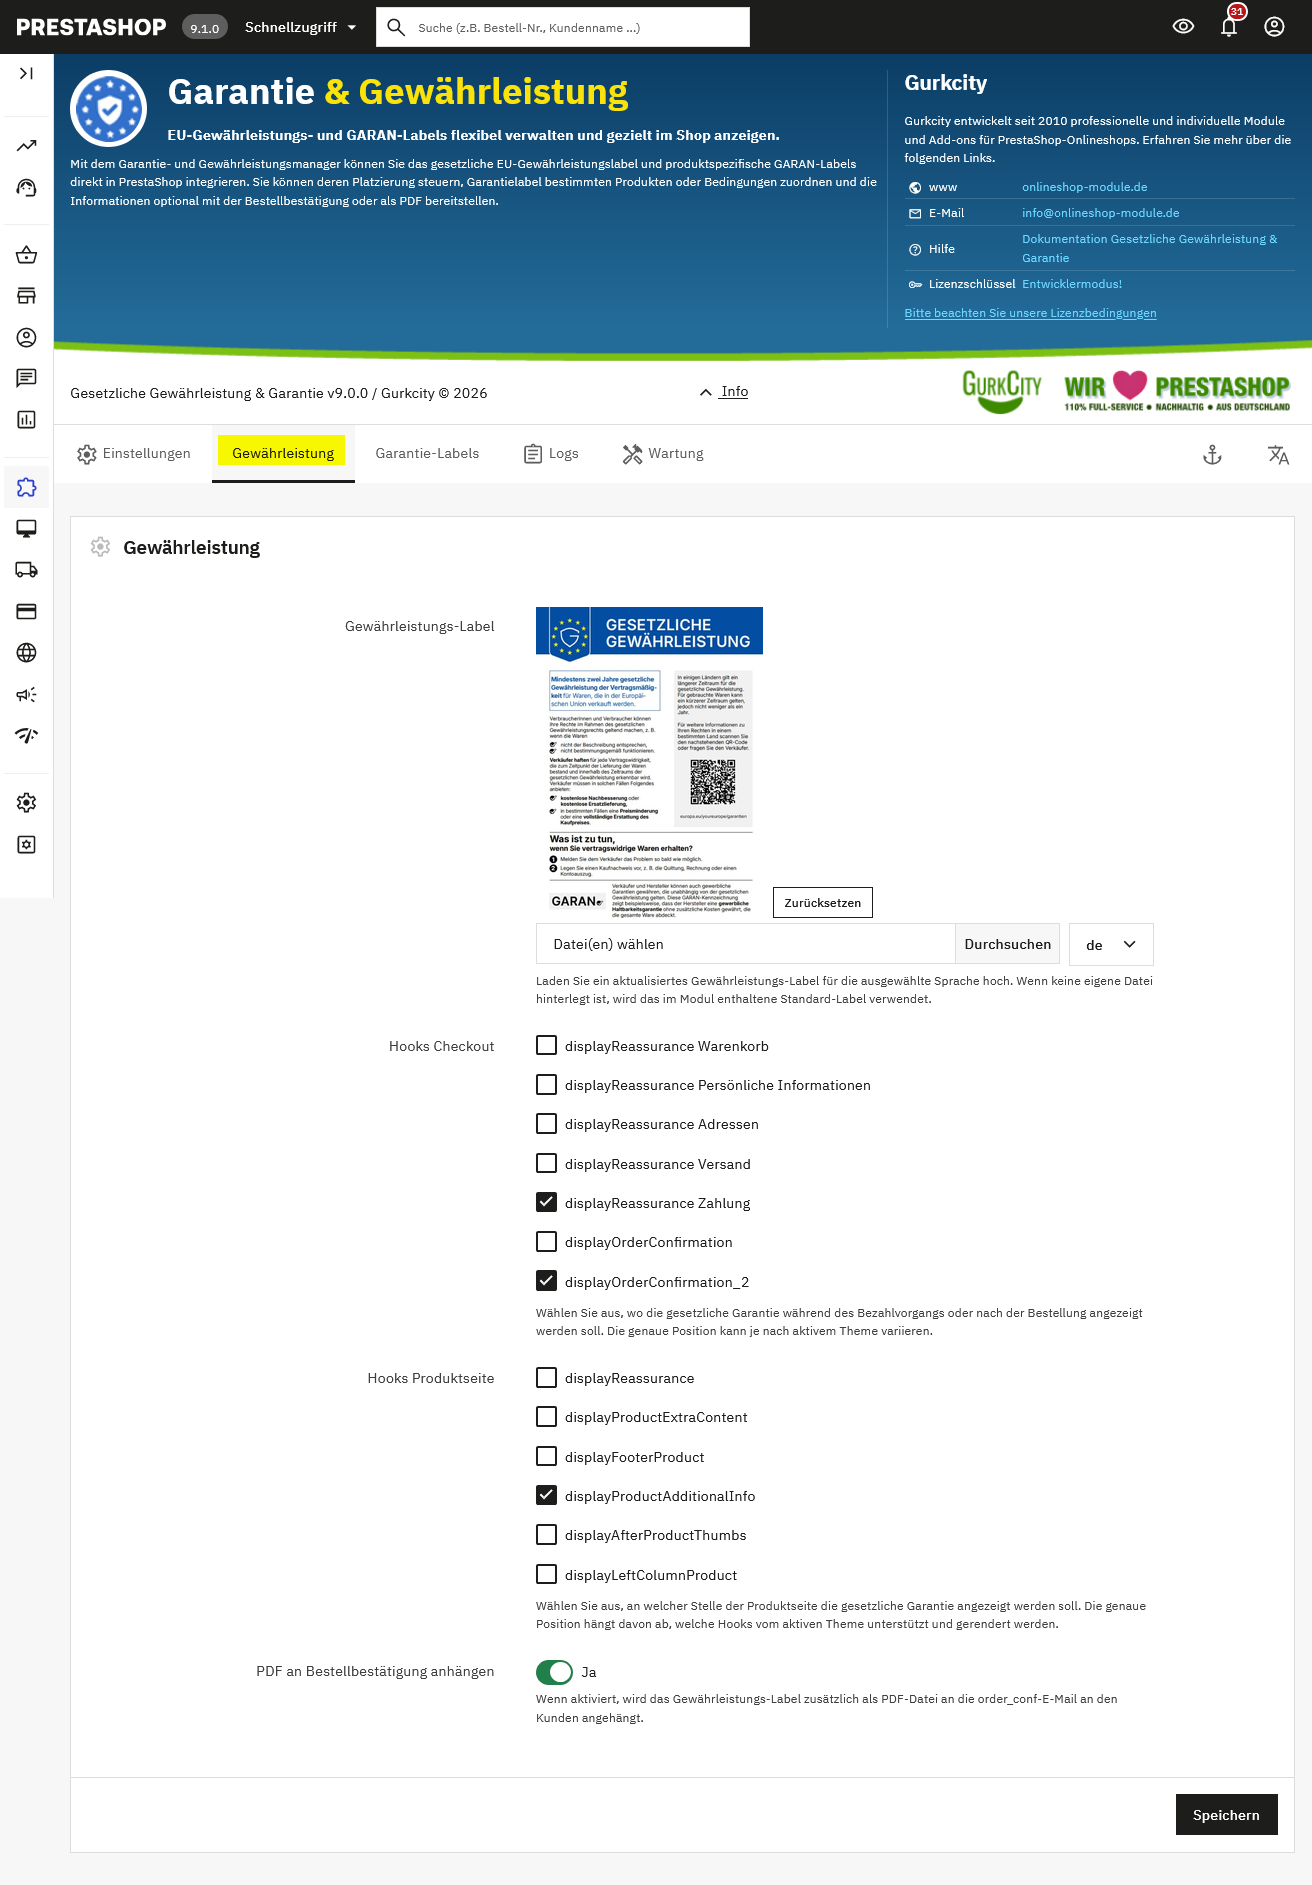Open Dokumentation Gesetzliche Gewährleistung & Garantie link
Viewport: 1312px width, 1885px height.
1150,248
